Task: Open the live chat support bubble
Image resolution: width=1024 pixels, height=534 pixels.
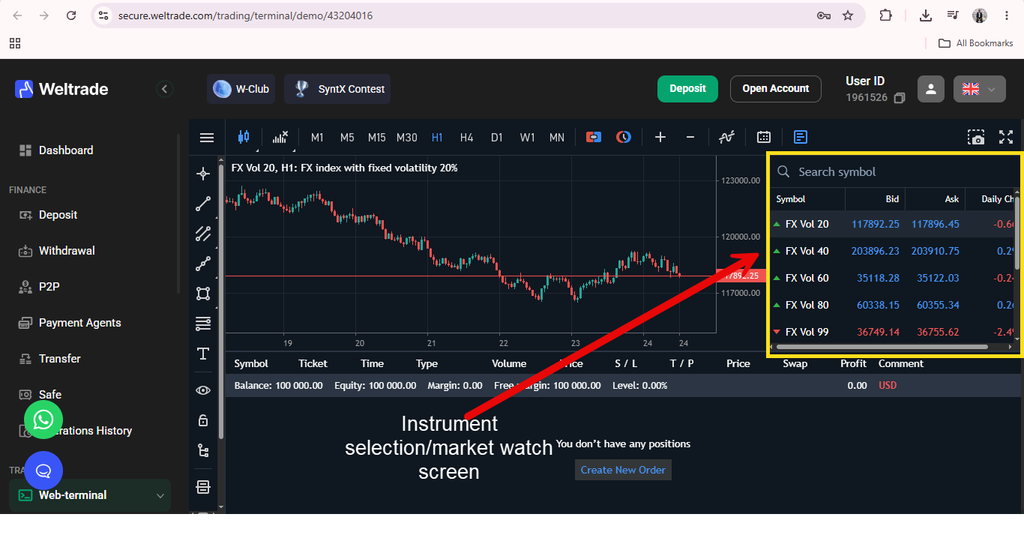Action: [44, 471]
